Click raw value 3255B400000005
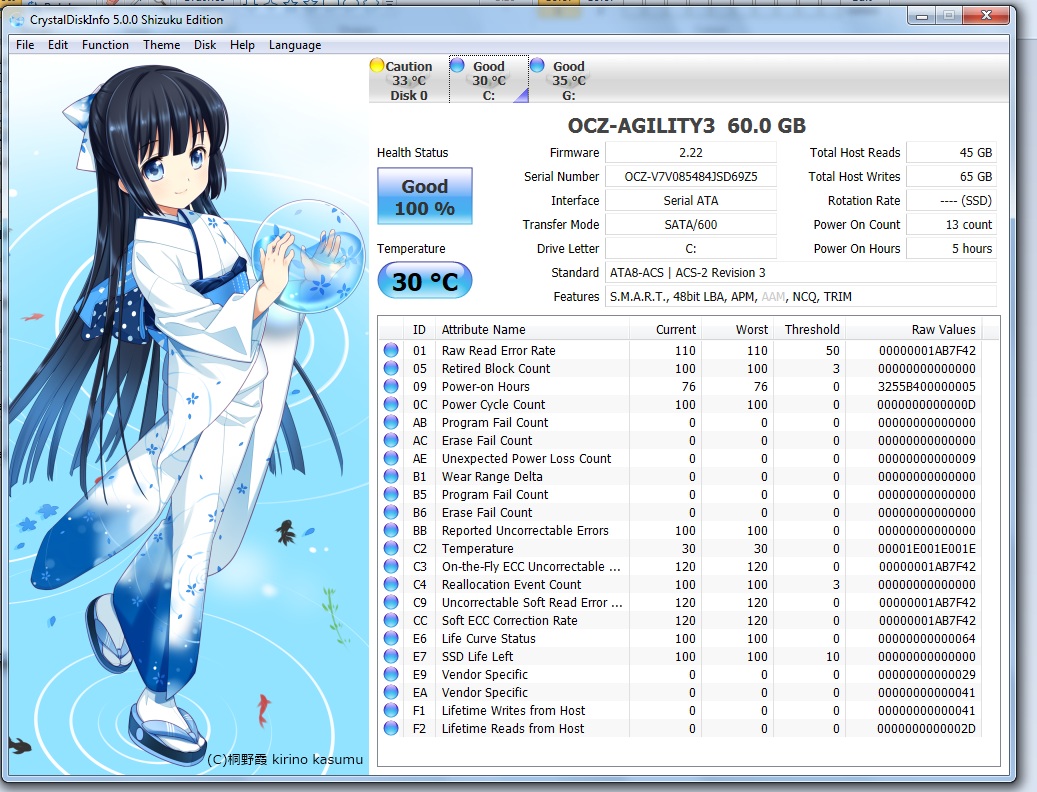This screenshot has height=792, width=1037. pos(927,386)
